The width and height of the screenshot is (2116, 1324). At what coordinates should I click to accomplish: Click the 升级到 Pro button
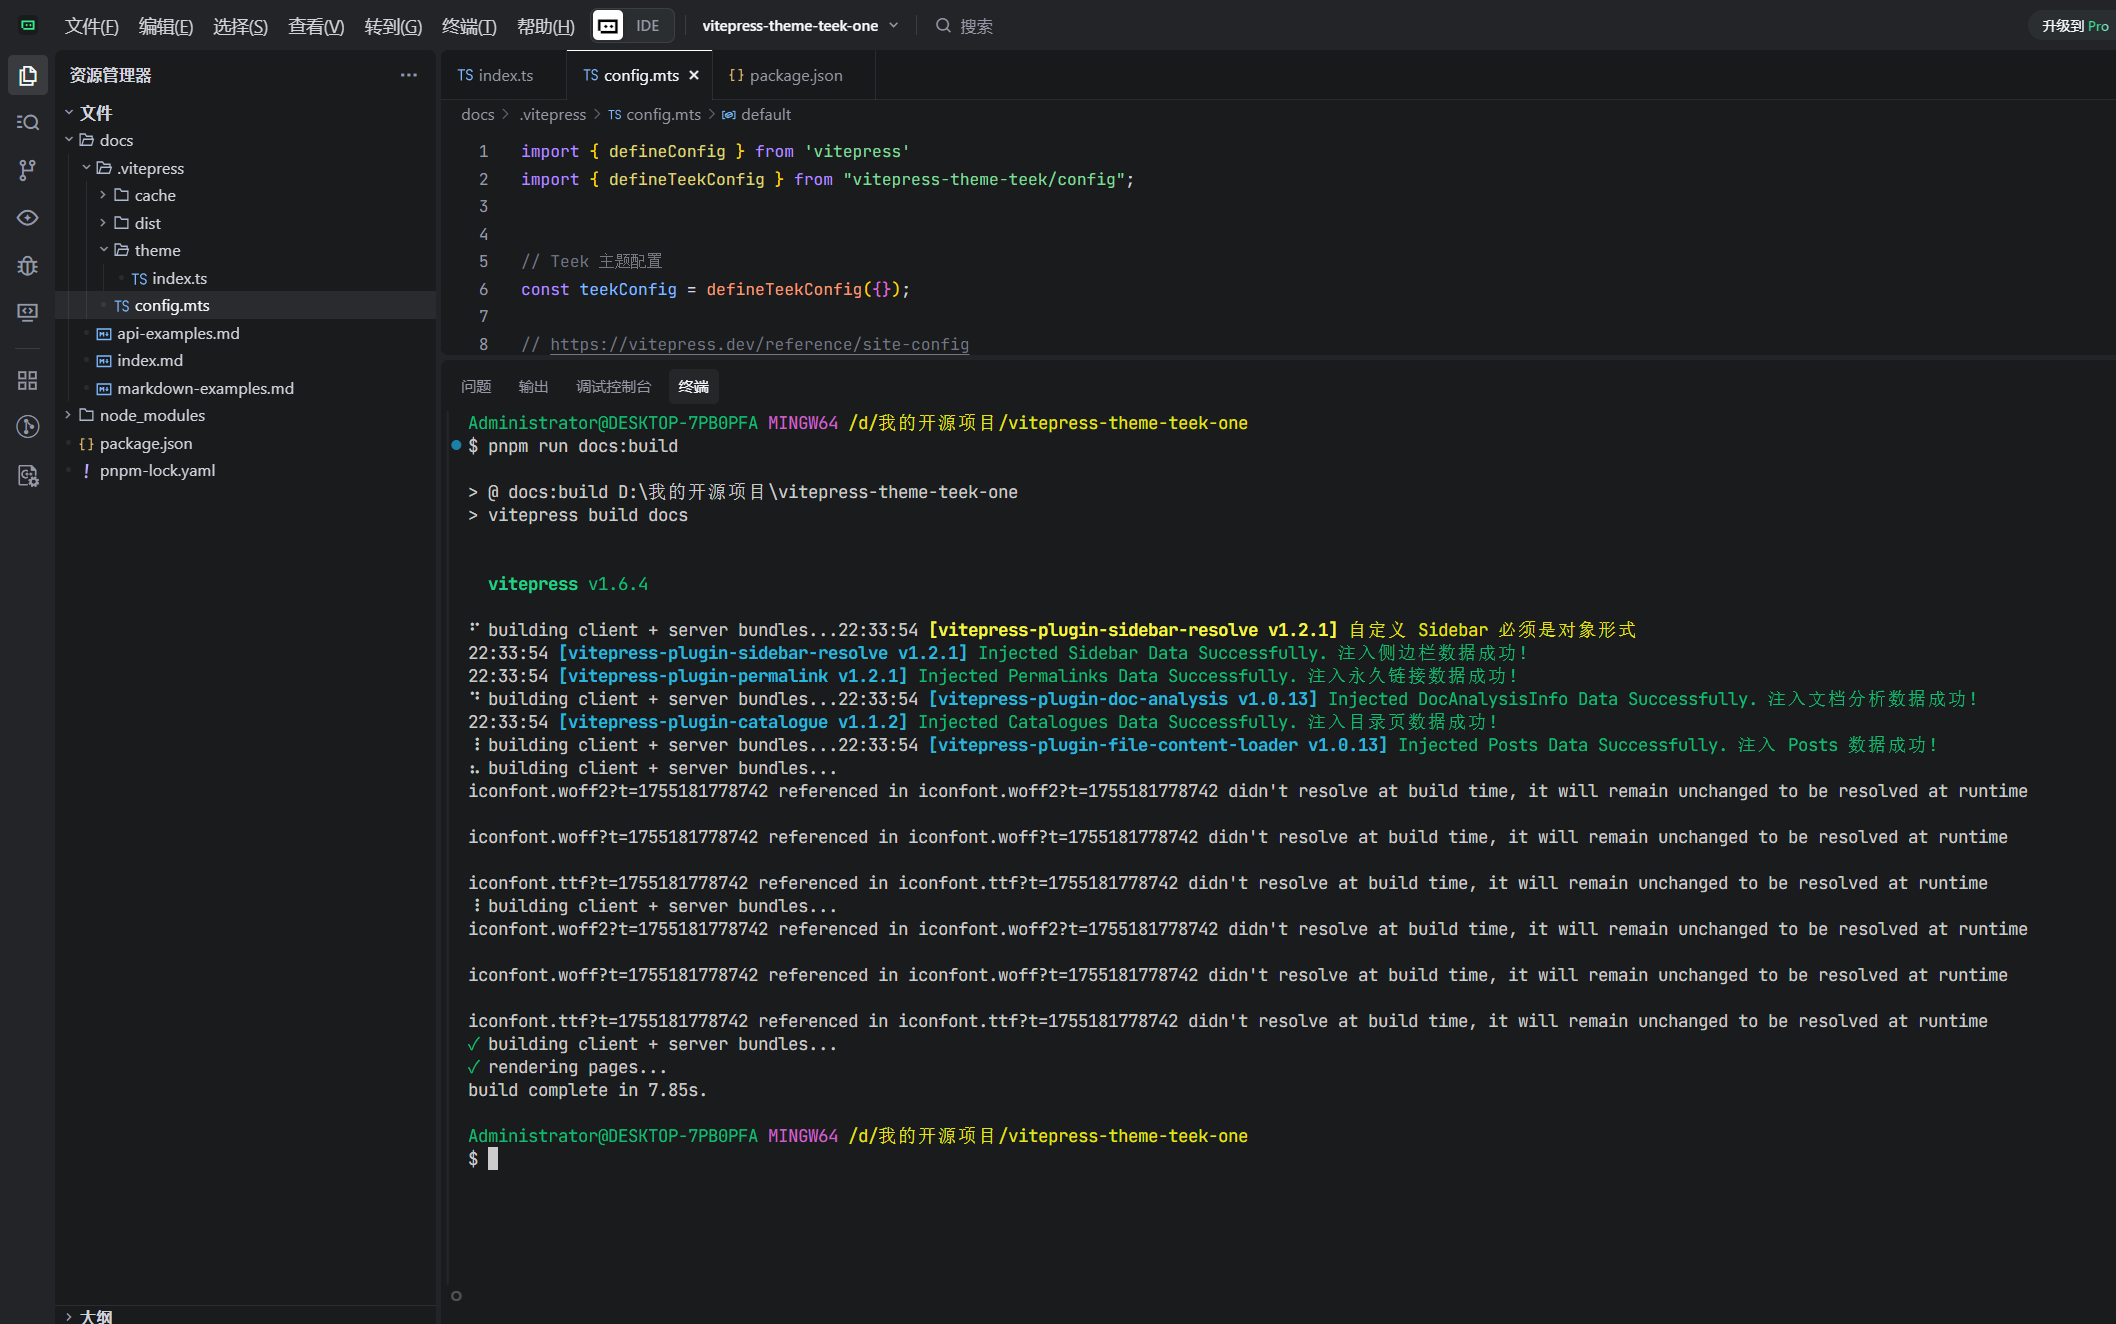click(2074, 26)
